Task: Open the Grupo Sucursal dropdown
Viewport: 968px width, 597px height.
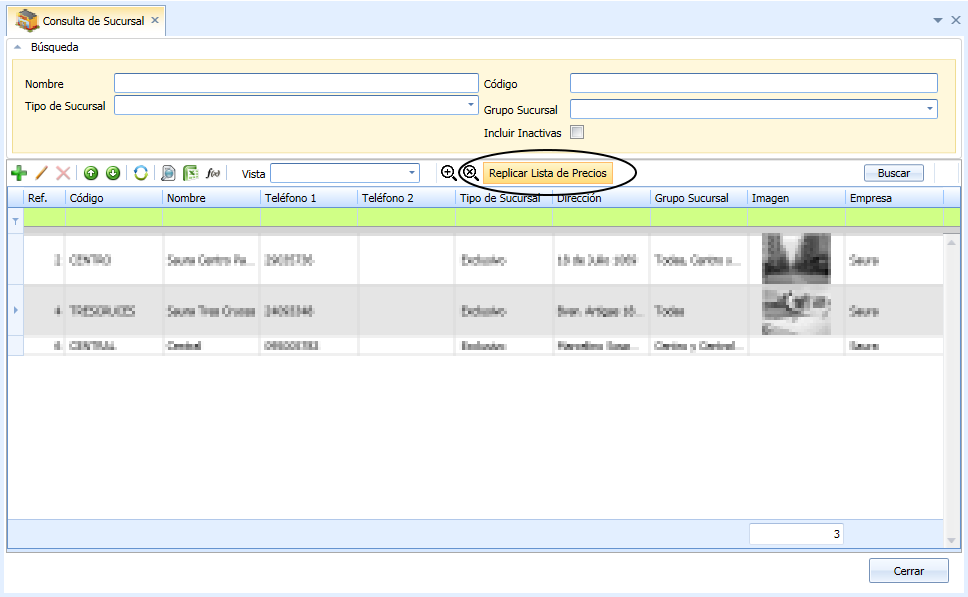Action: [x=930, y=109]
